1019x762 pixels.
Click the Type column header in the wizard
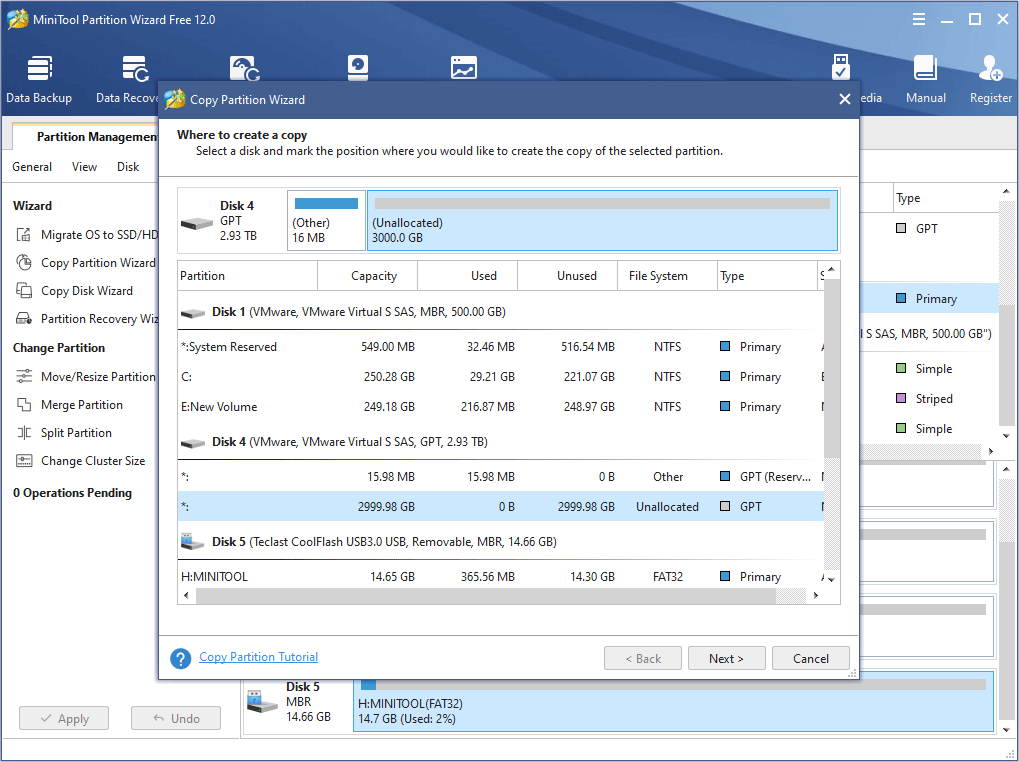(767, 275)
